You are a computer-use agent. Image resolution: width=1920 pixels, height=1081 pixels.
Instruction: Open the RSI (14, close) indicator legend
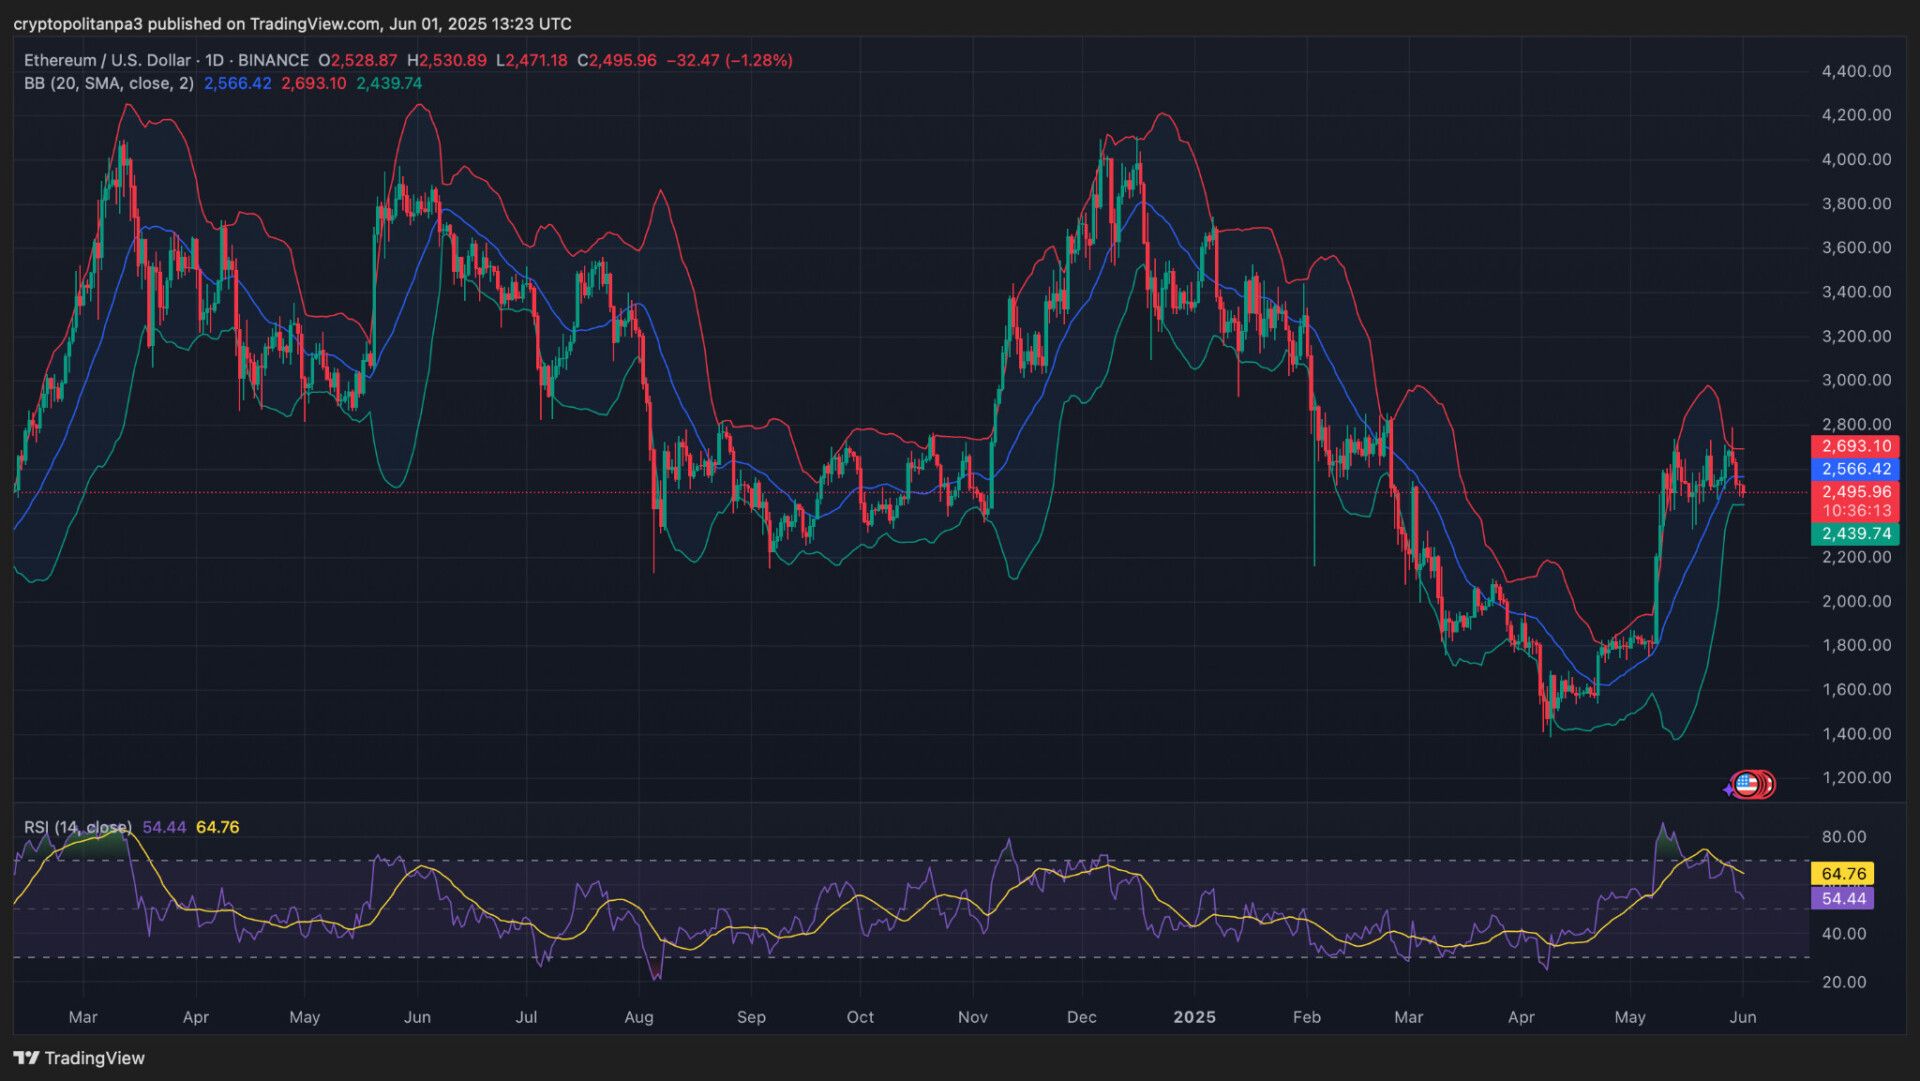78,827
